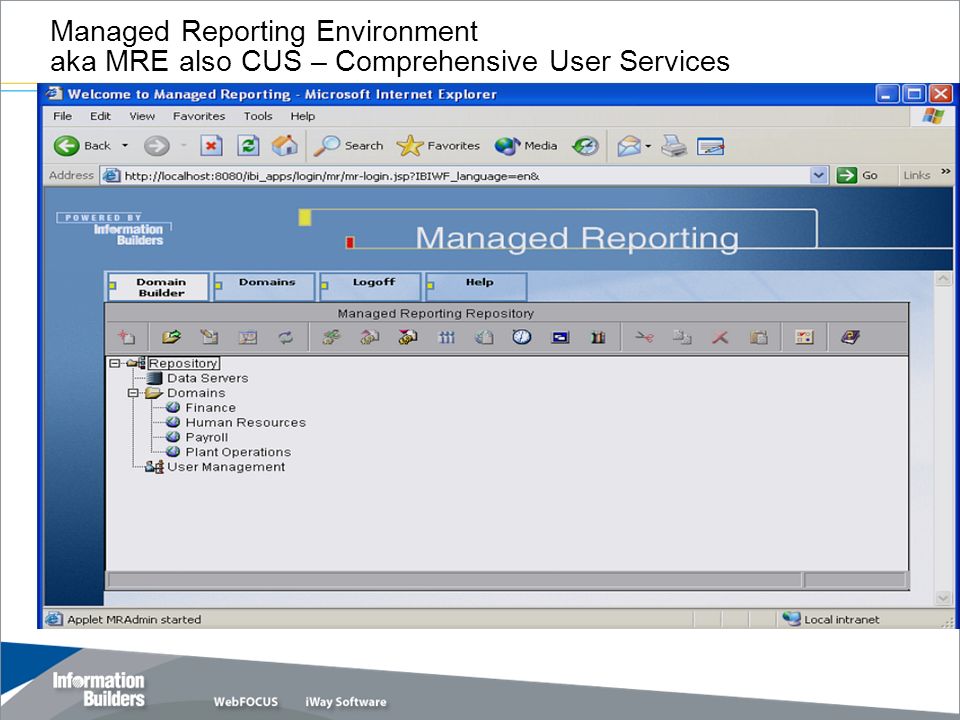Click the browser Forward arrow button

[157, 146]
